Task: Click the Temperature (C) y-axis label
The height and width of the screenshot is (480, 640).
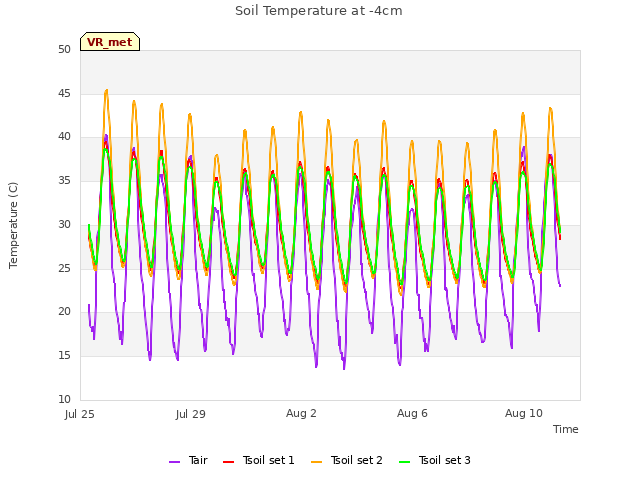Action: pyautogui.click(x=13, y=225)
